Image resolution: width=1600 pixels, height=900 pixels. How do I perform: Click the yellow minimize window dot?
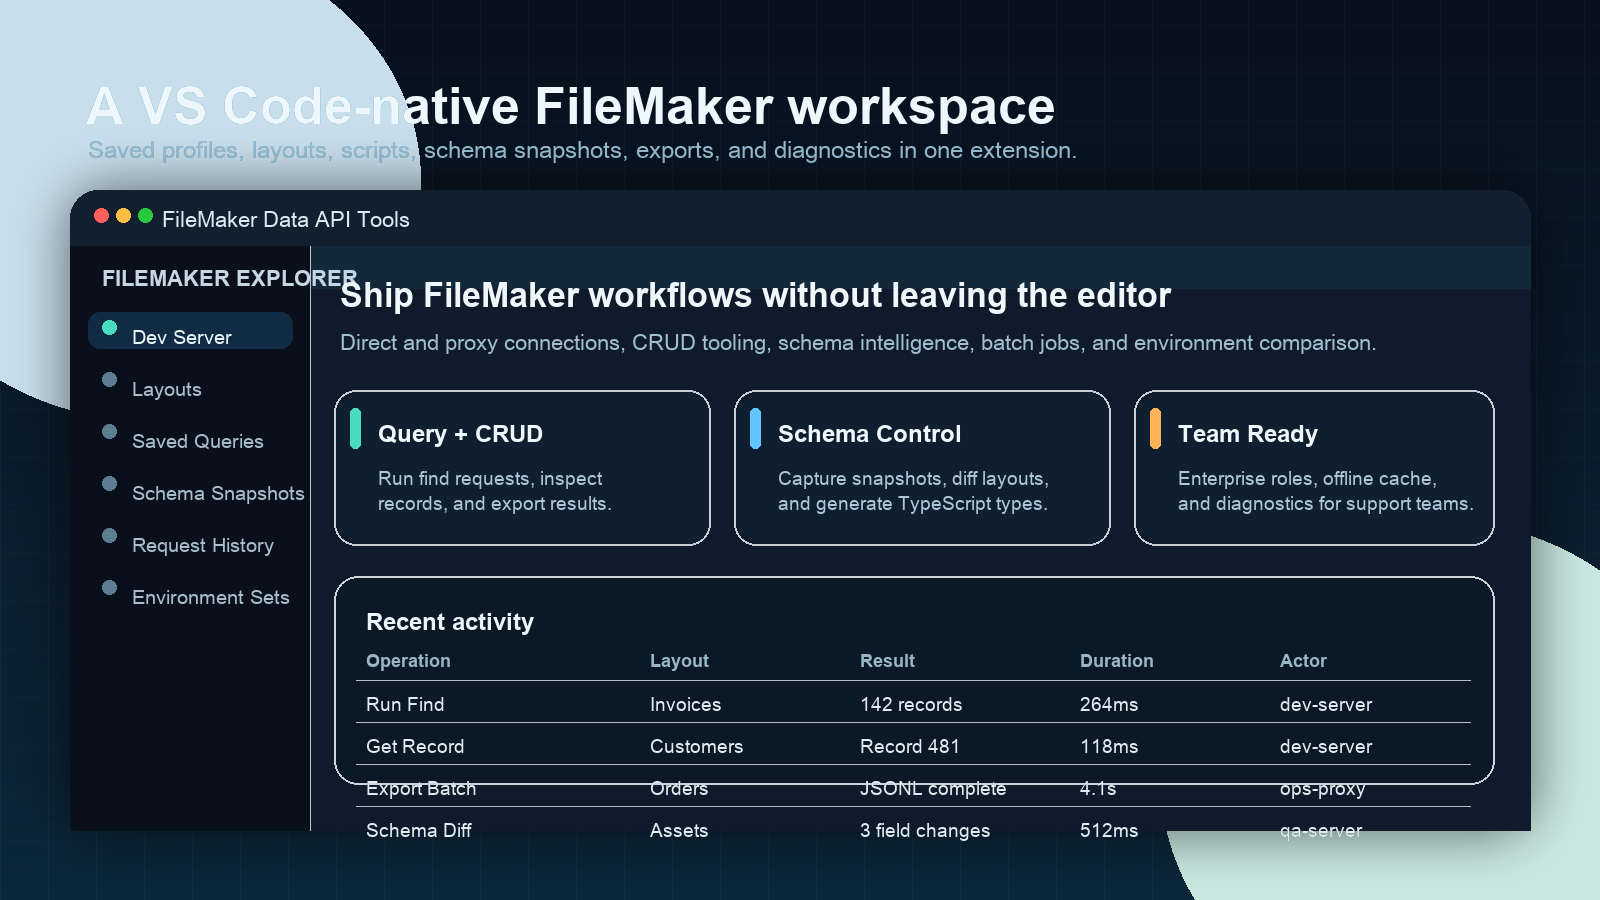123,216
